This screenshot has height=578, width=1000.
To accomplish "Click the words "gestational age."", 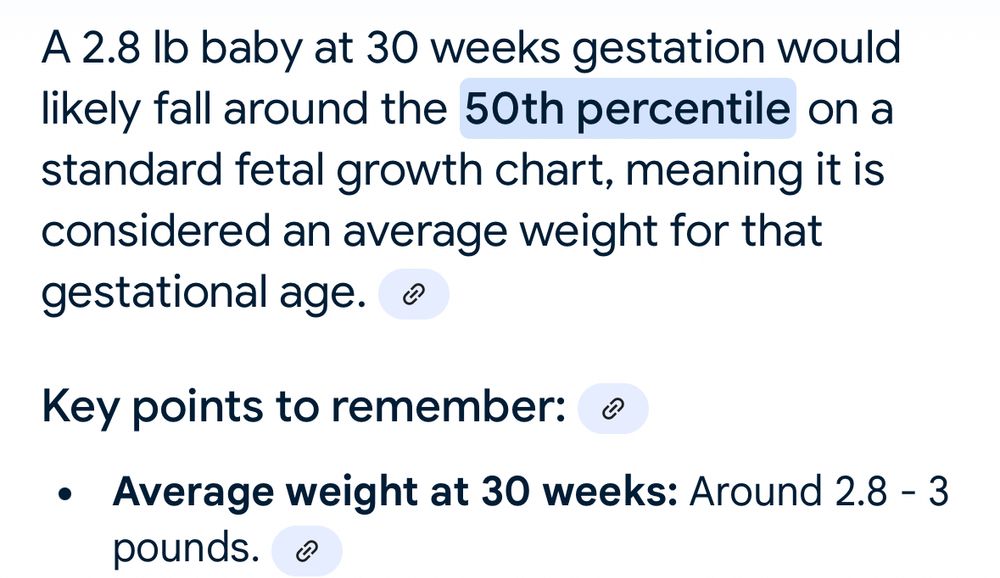I will click(x=203, y=293).
